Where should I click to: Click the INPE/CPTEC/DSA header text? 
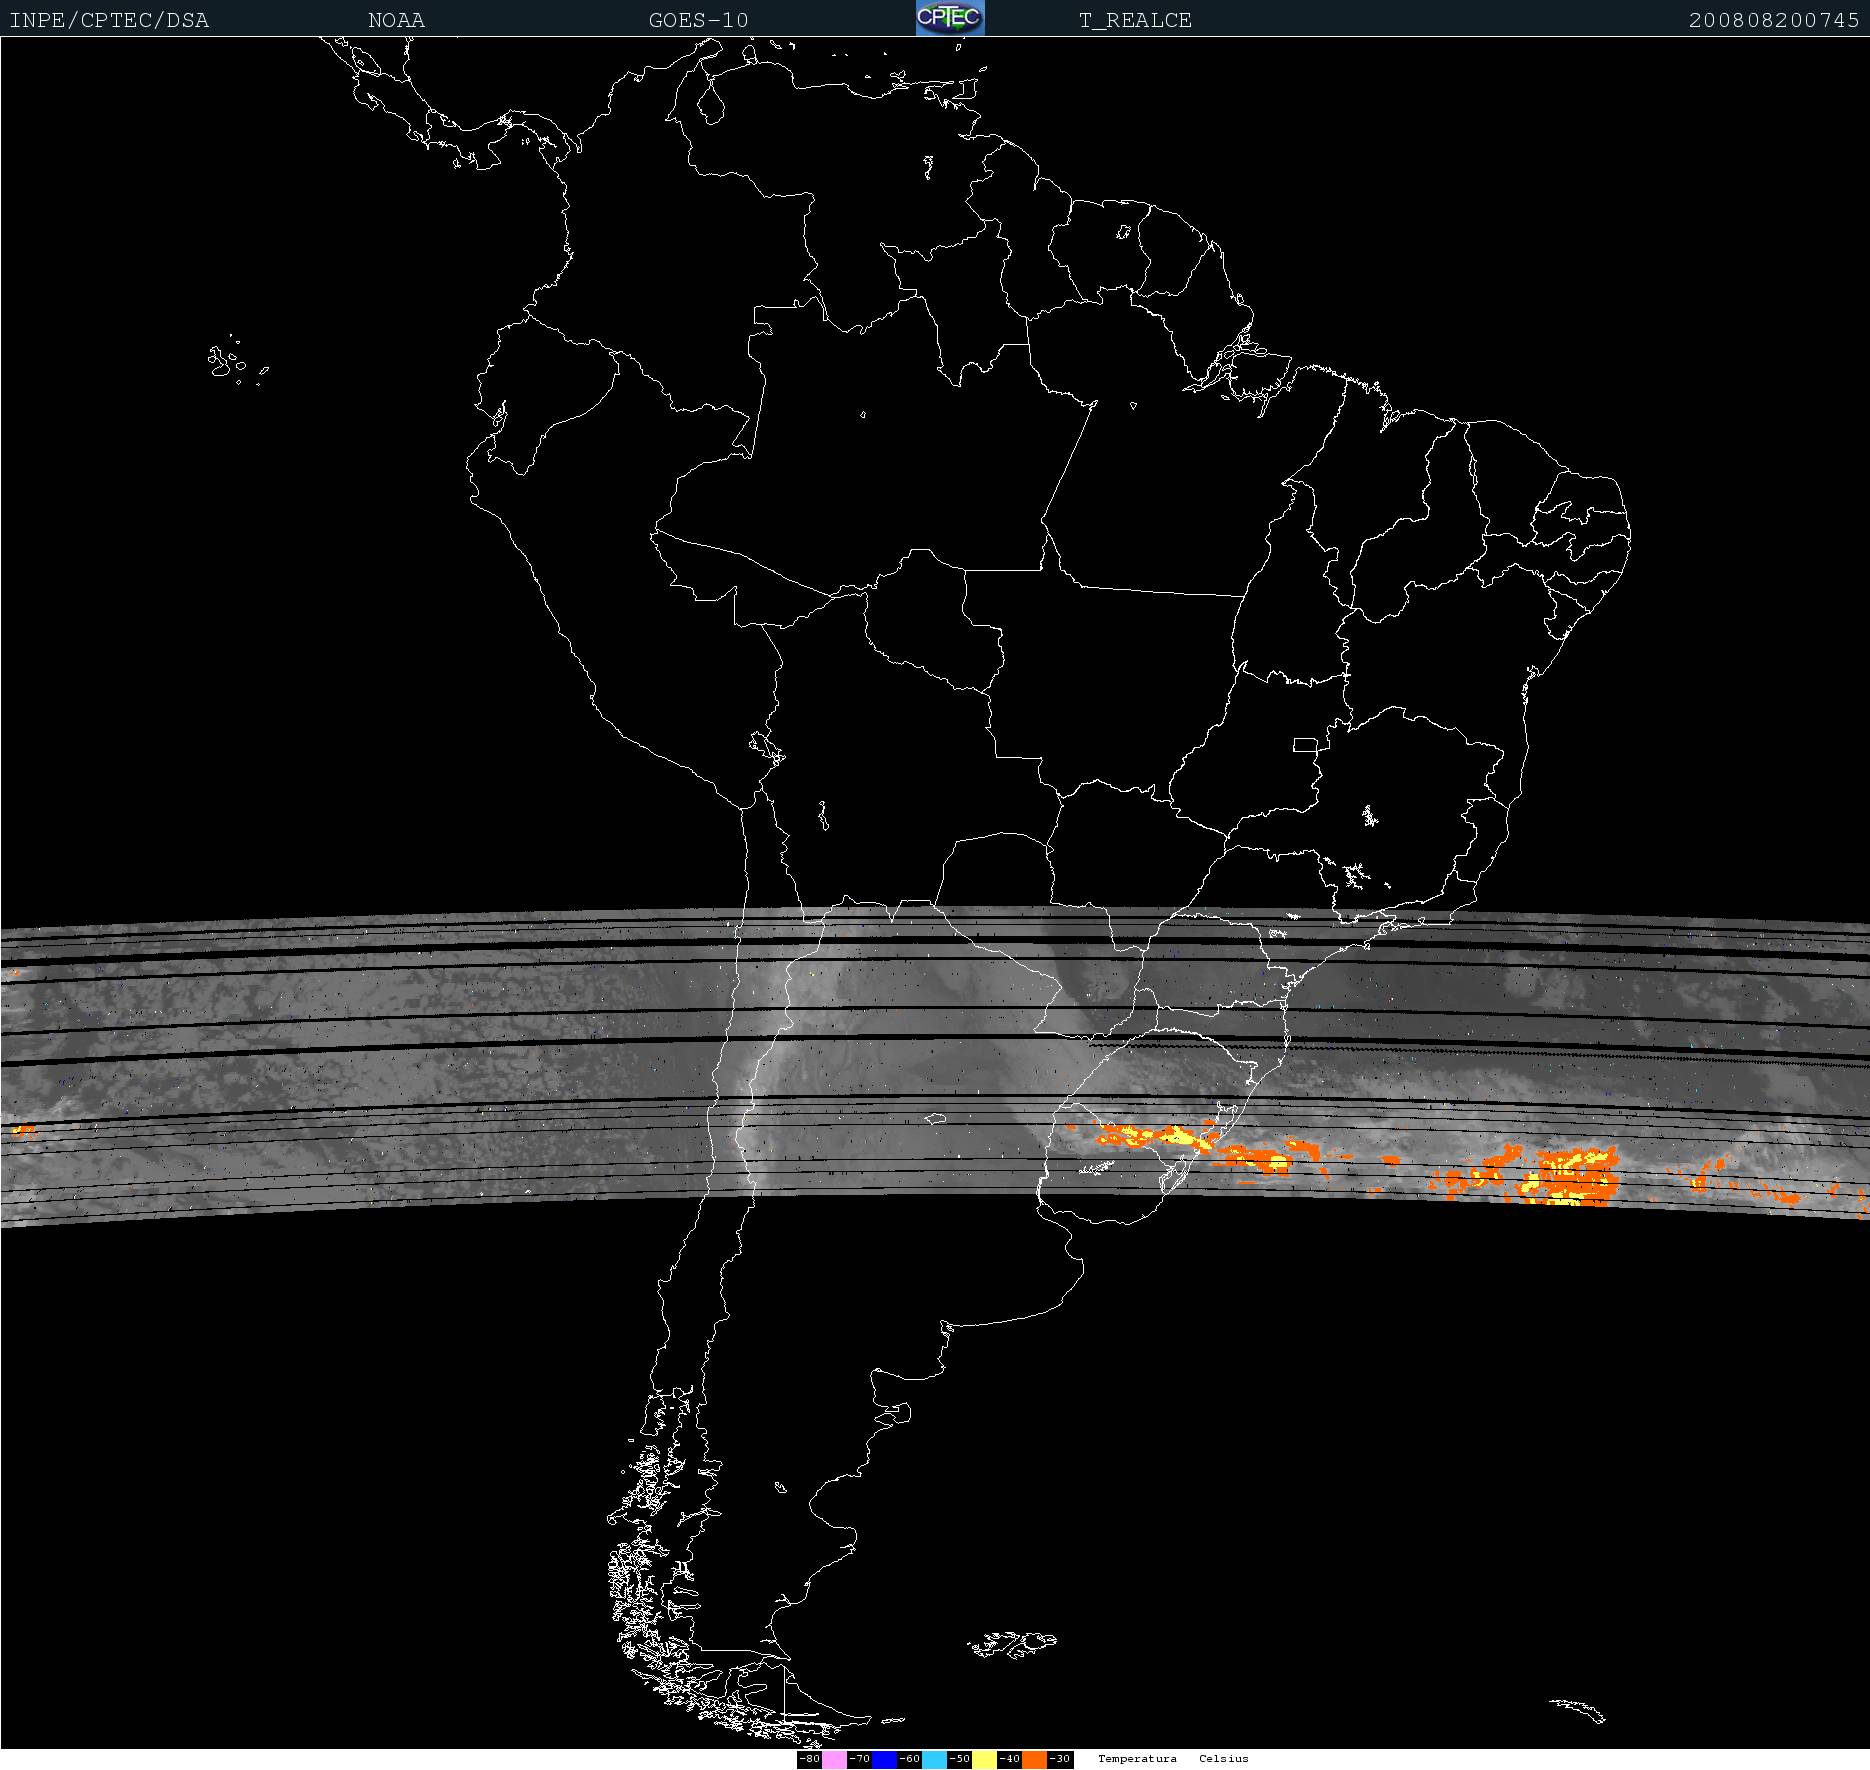pos(109,20)
